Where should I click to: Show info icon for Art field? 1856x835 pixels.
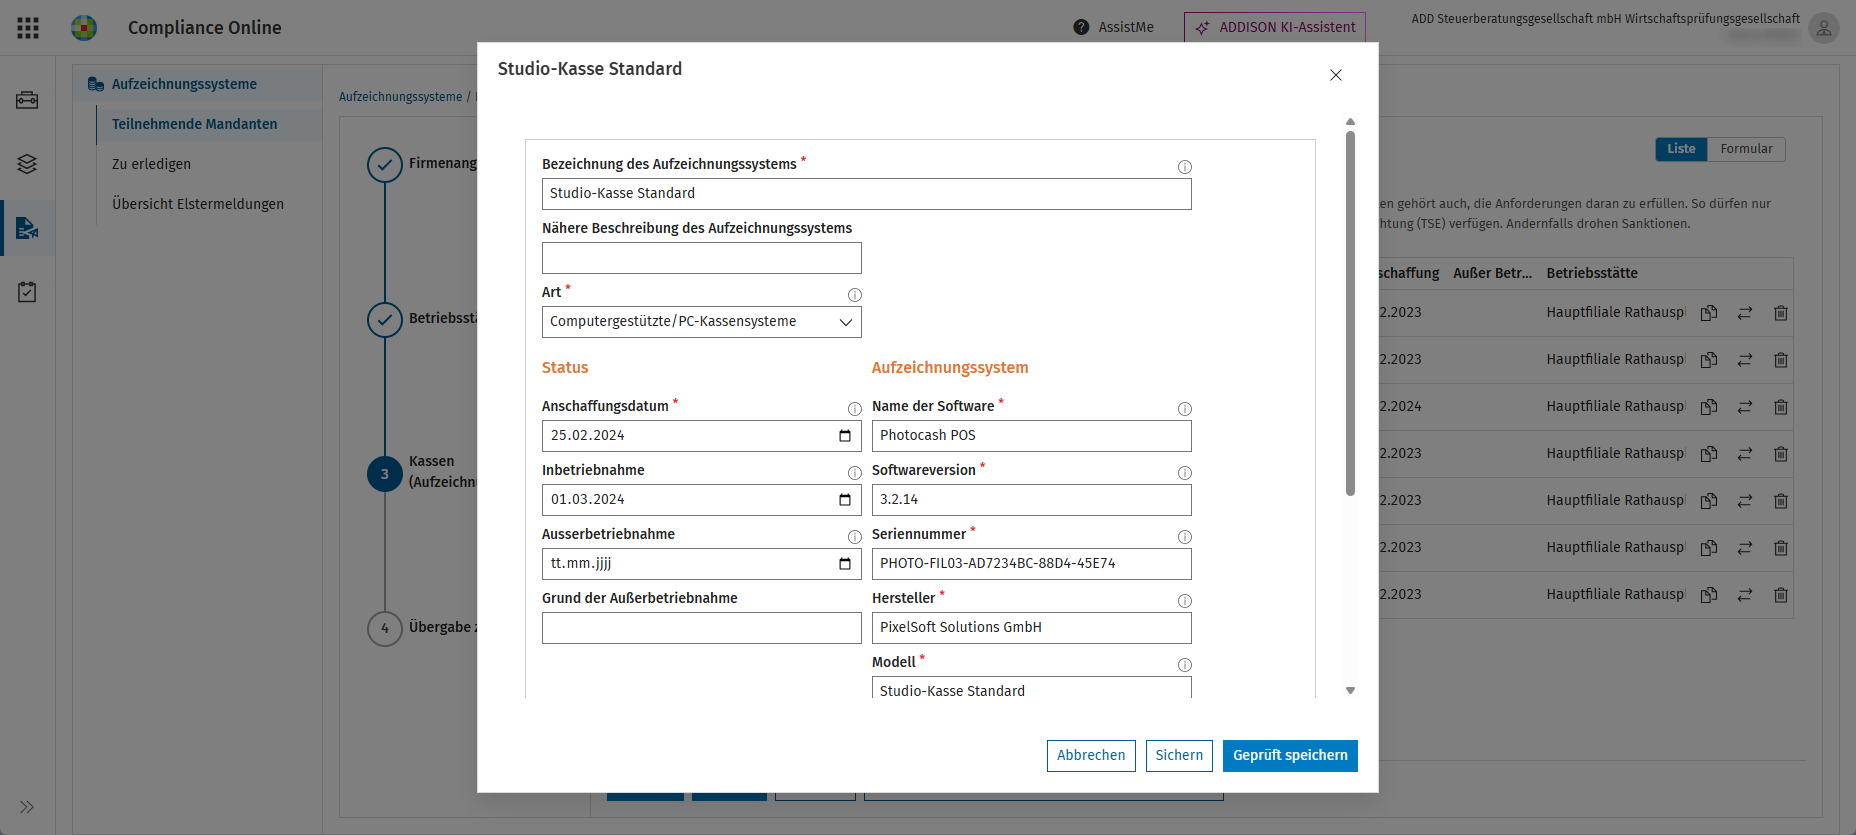(855, 295)
